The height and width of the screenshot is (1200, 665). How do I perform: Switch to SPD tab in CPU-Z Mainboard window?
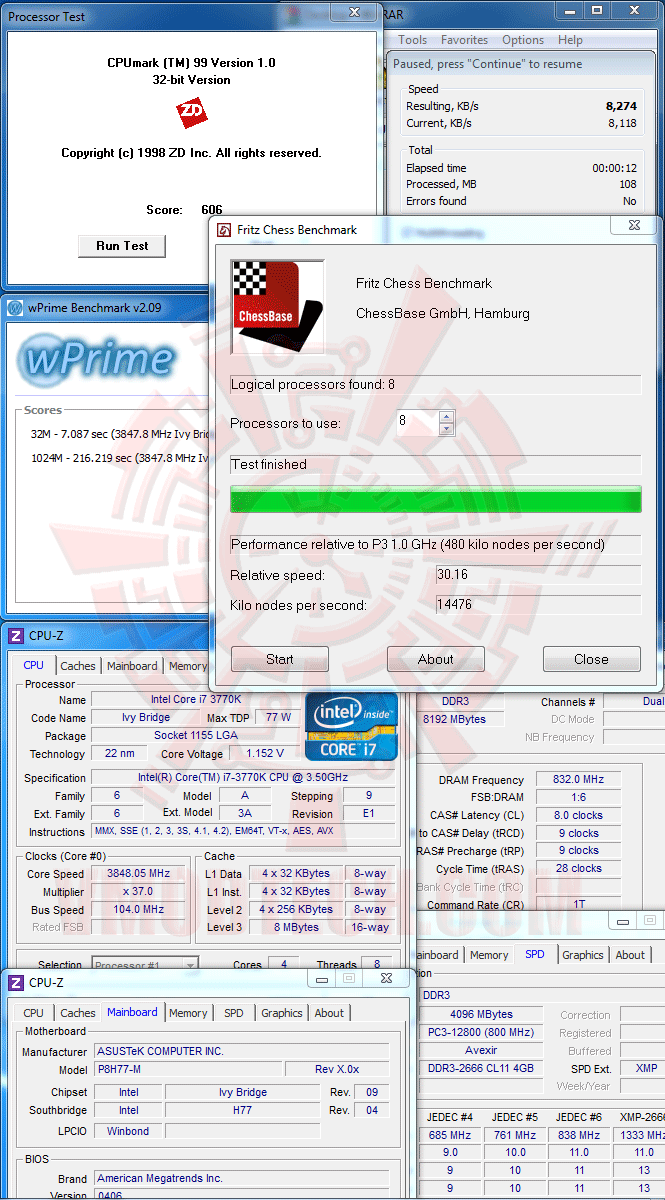click(233, 1013)
